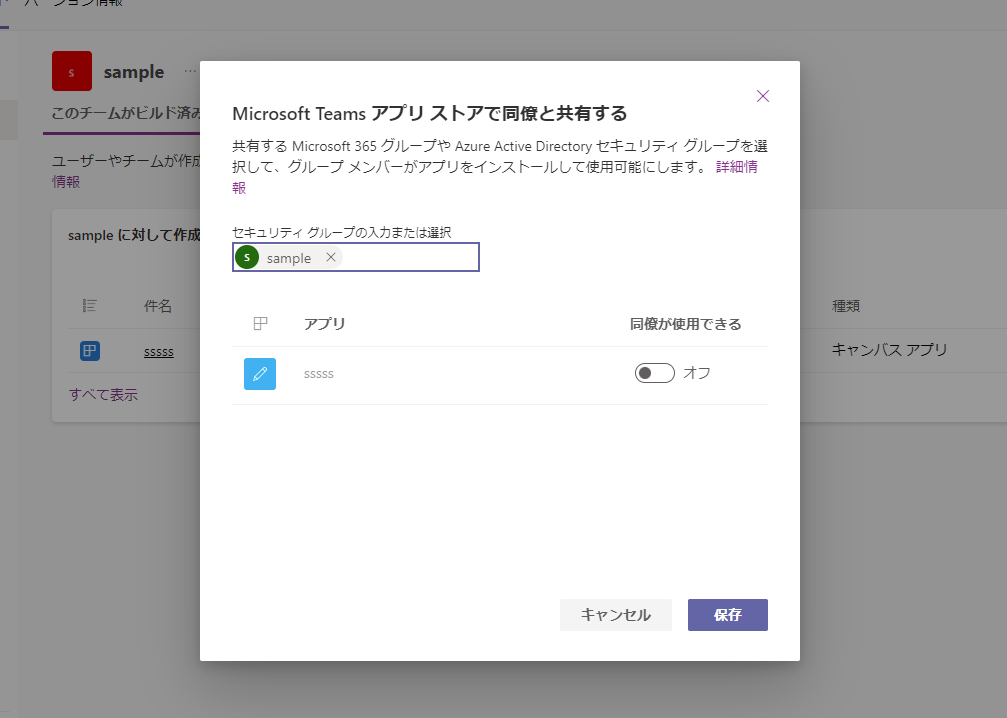Click the 同僚が使用できる column header
Image resolution: width=1007 pixels, height=718 pixels.
[x=685, y=324]
